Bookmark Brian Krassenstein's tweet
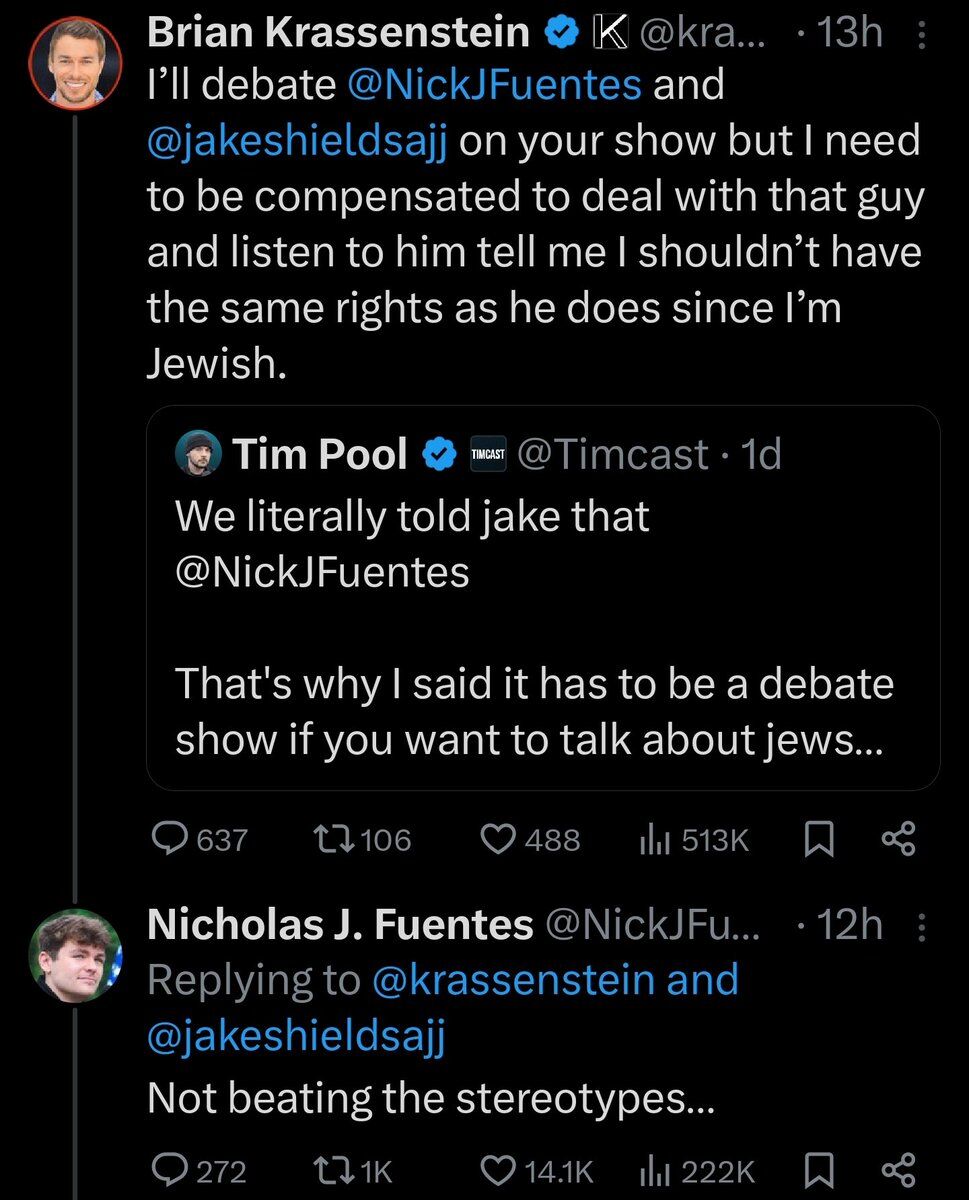Screen dimensions: 969x1200 [817, 840]
